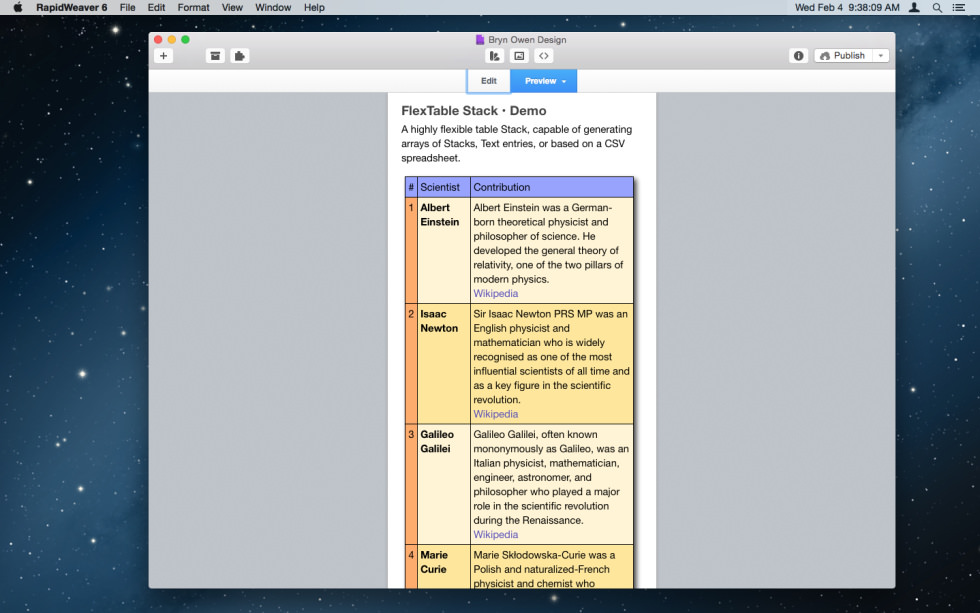Show the Snippets toolbar icon
The width and height of the screenshot is (980, 613).
point(494,56)
